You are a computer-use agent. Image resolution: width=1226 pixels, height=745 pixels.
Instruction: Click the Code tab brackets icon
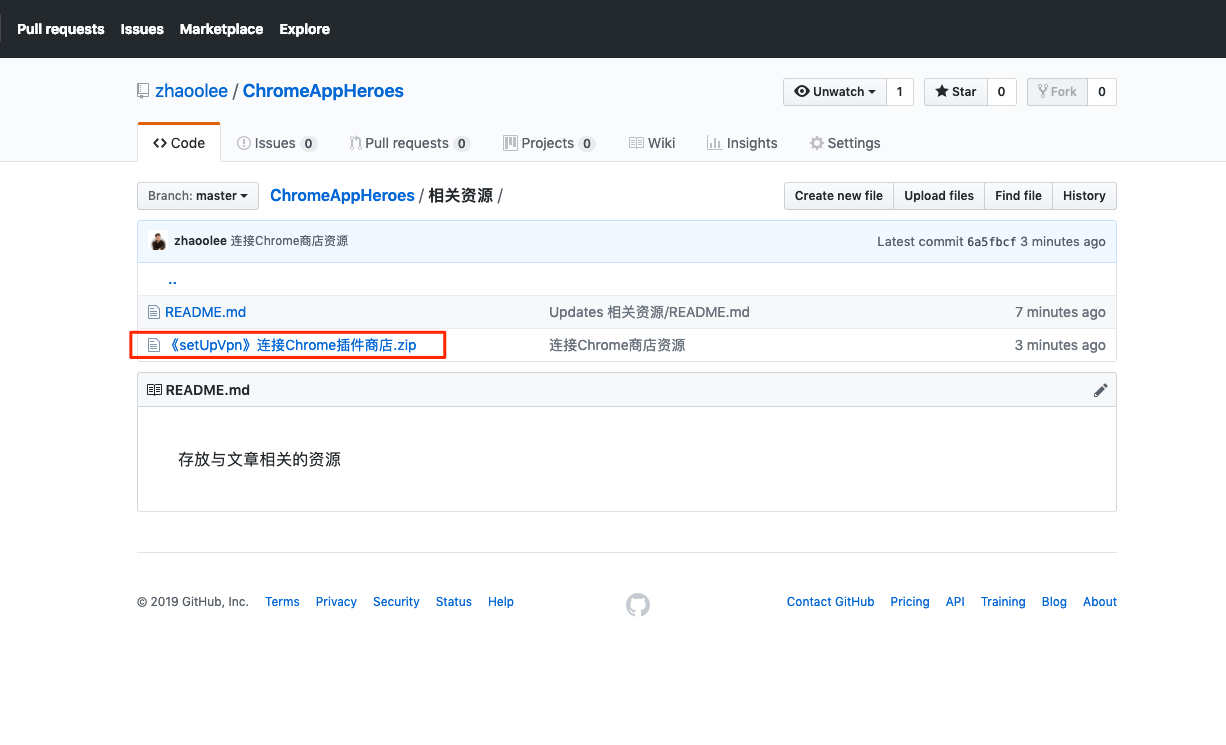[x=160, y=143]
